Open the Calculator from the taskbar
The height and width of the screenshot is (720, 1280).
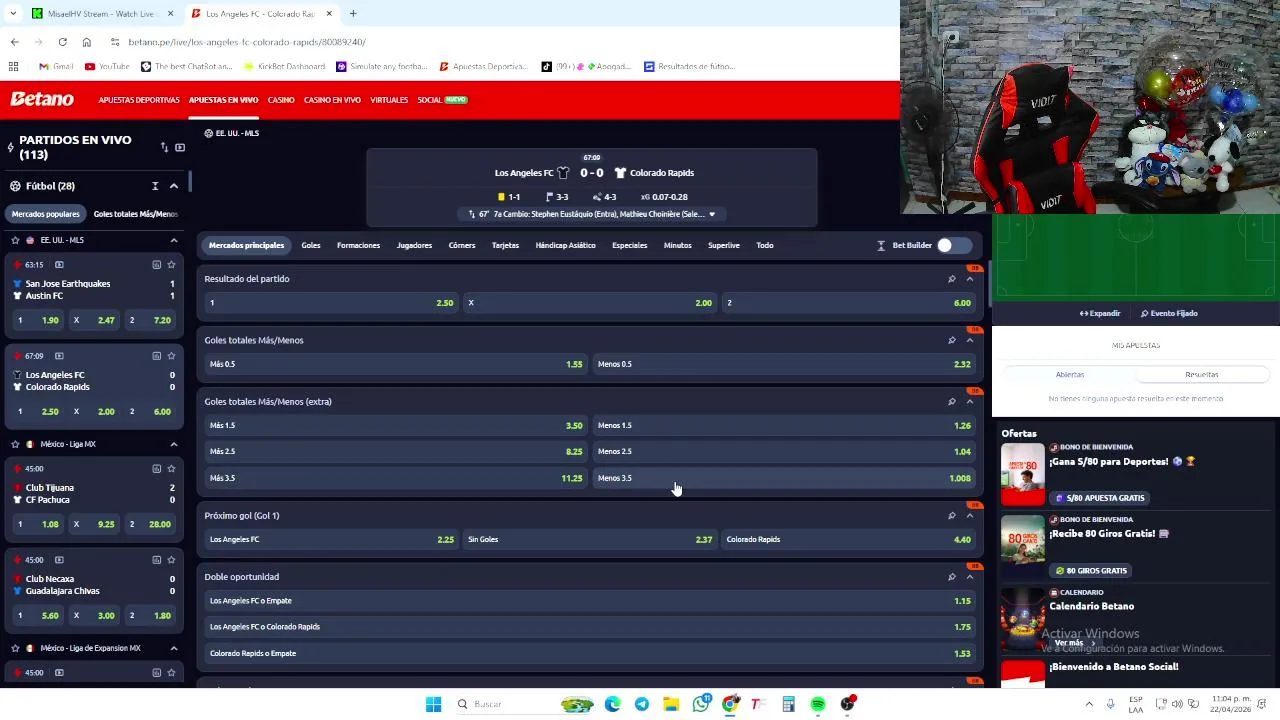click(788, 704)
